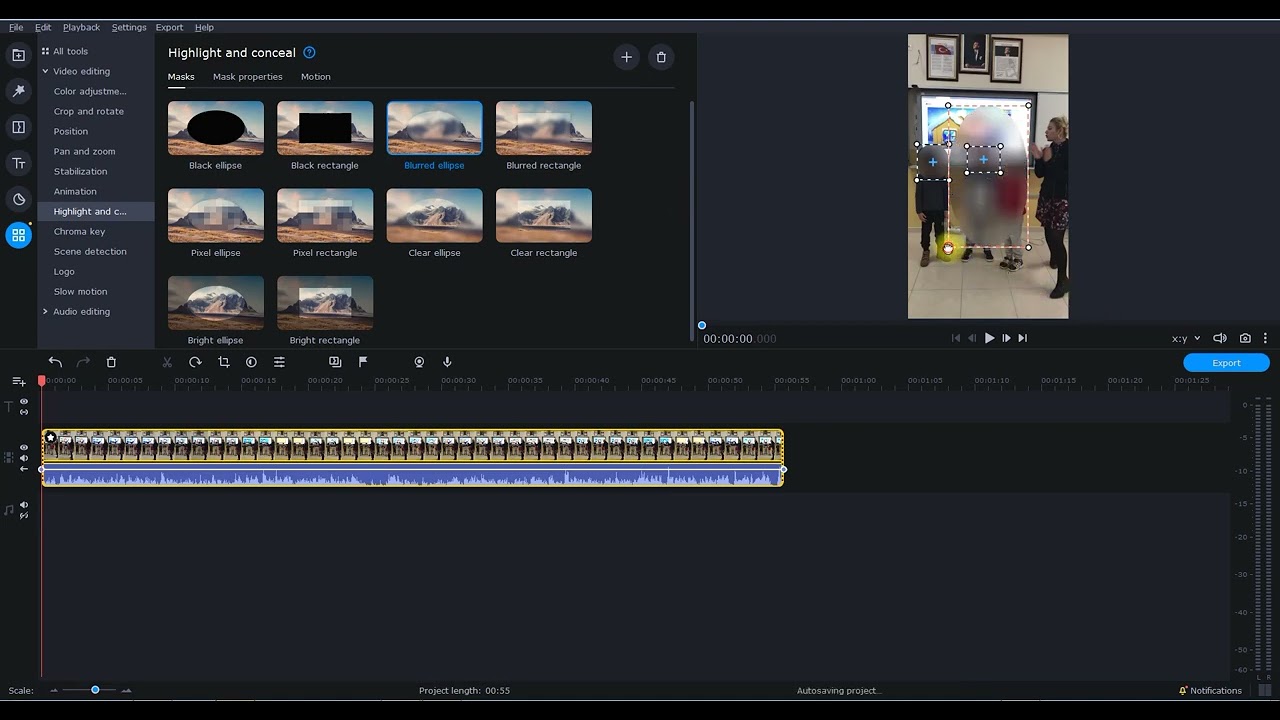Mute the video track audio
The width and height of the screenshot is (1280, 720).
(x=24, y=459)
